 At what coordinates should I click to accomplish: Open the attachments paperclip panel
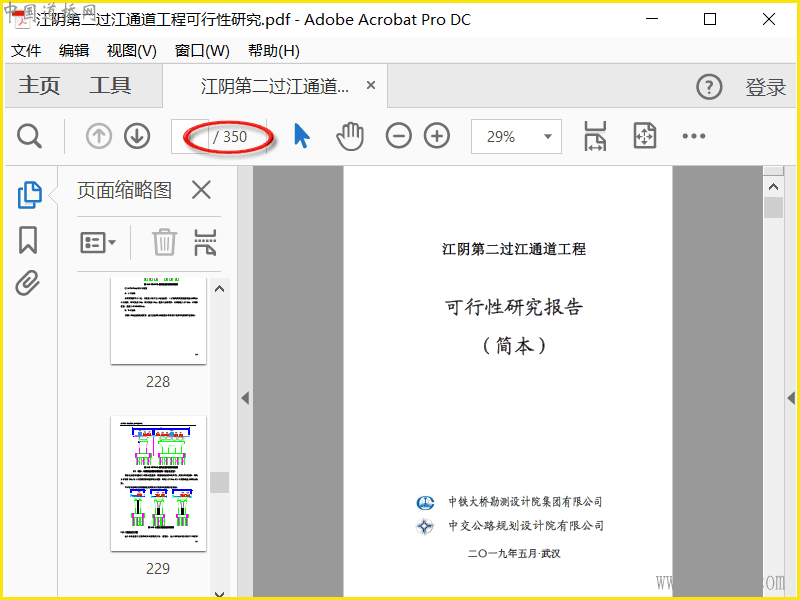click(x=28, y=283)
